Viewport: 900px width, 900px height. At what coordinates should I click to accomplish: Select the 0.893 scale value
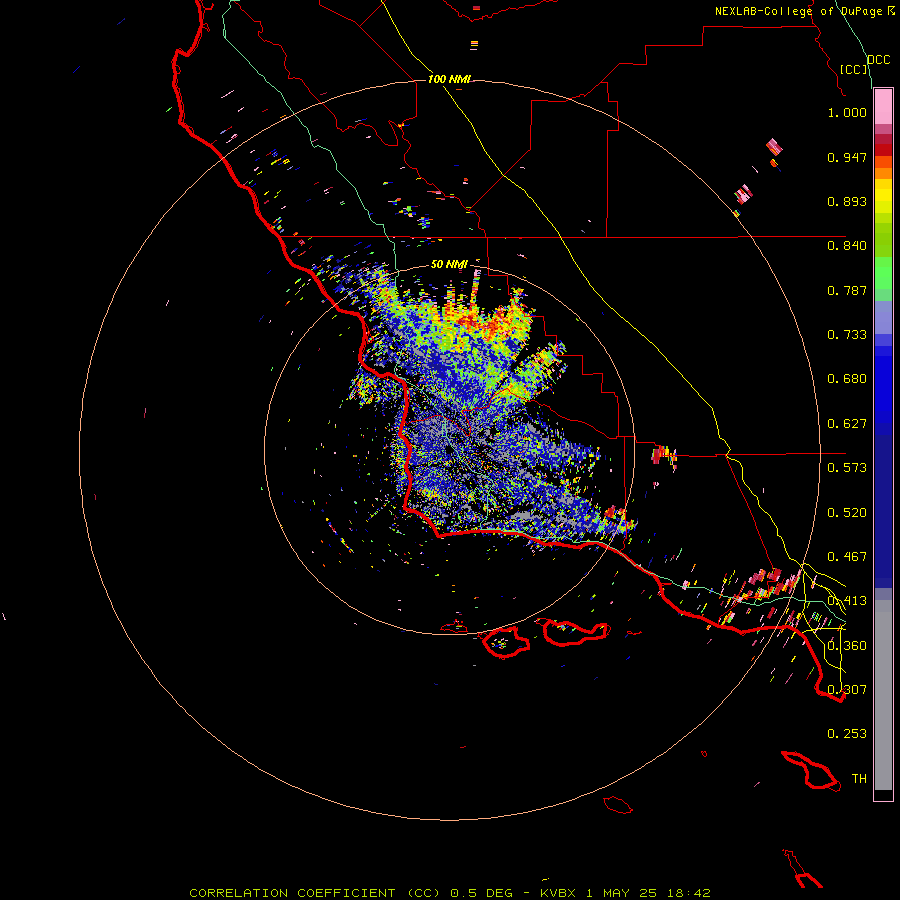pyautogui.click(x=847, y=201)
